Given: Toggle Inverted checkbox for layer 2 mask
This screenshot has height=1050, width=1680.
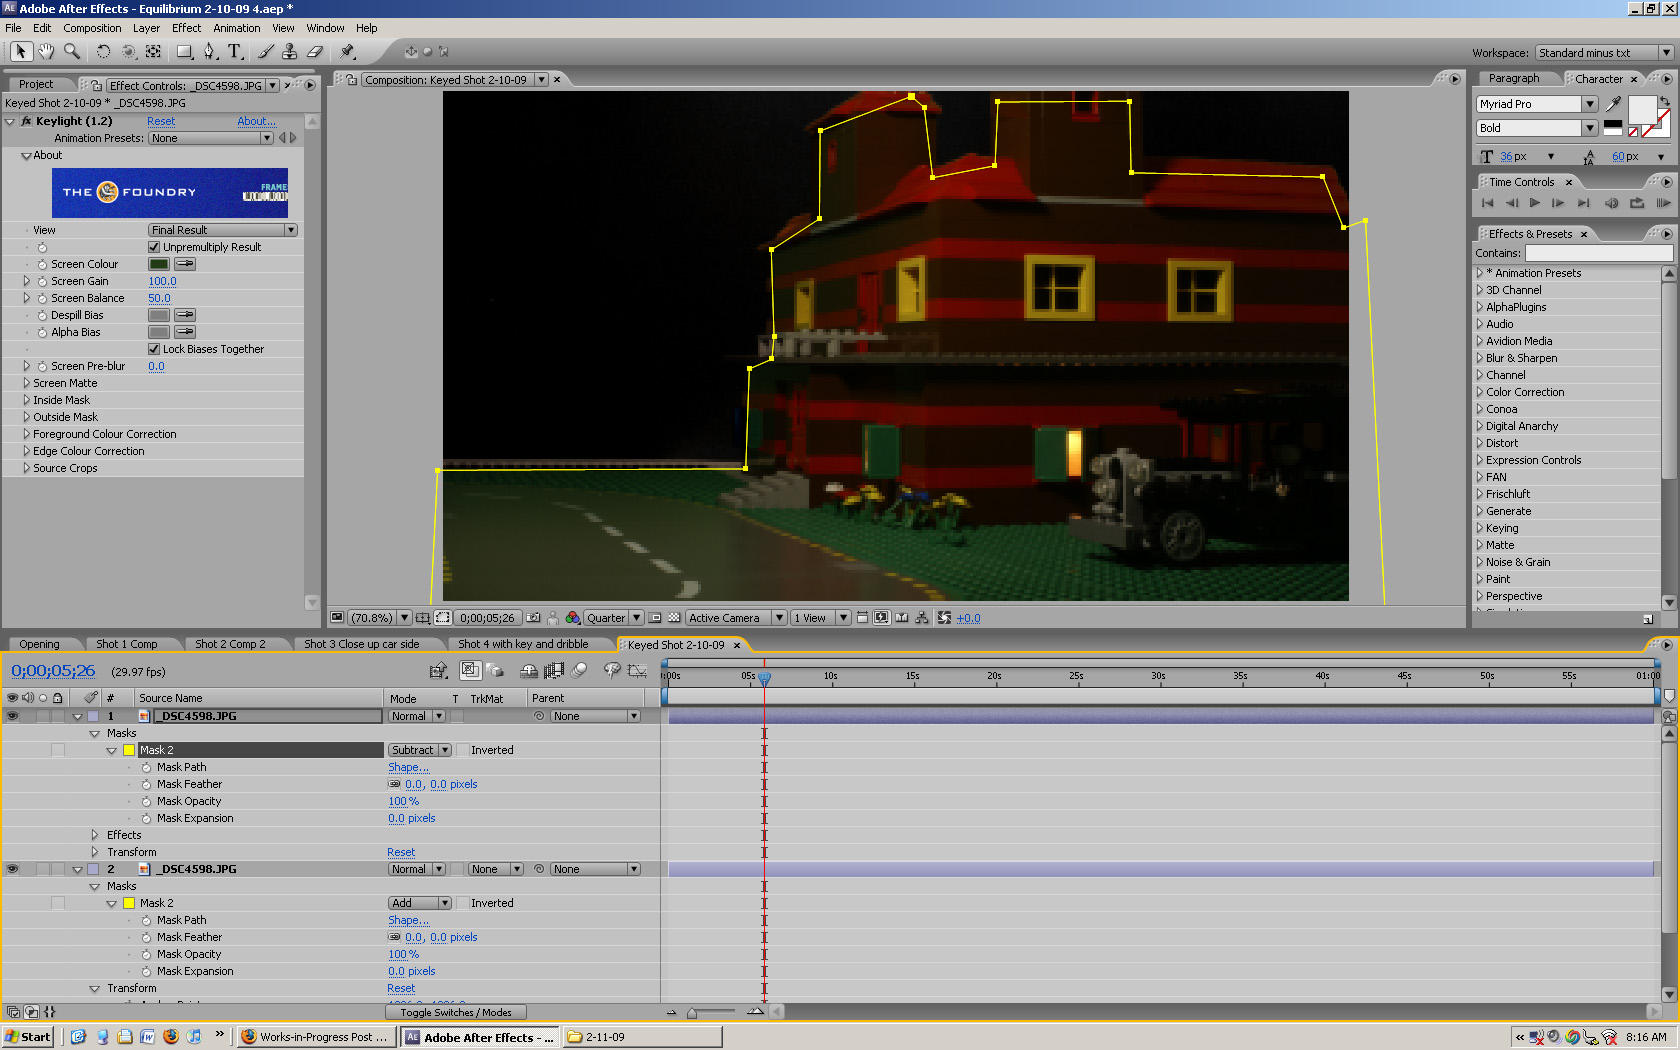Looking at the screenshot, I should pyautogui.click(x=461, y=903).
